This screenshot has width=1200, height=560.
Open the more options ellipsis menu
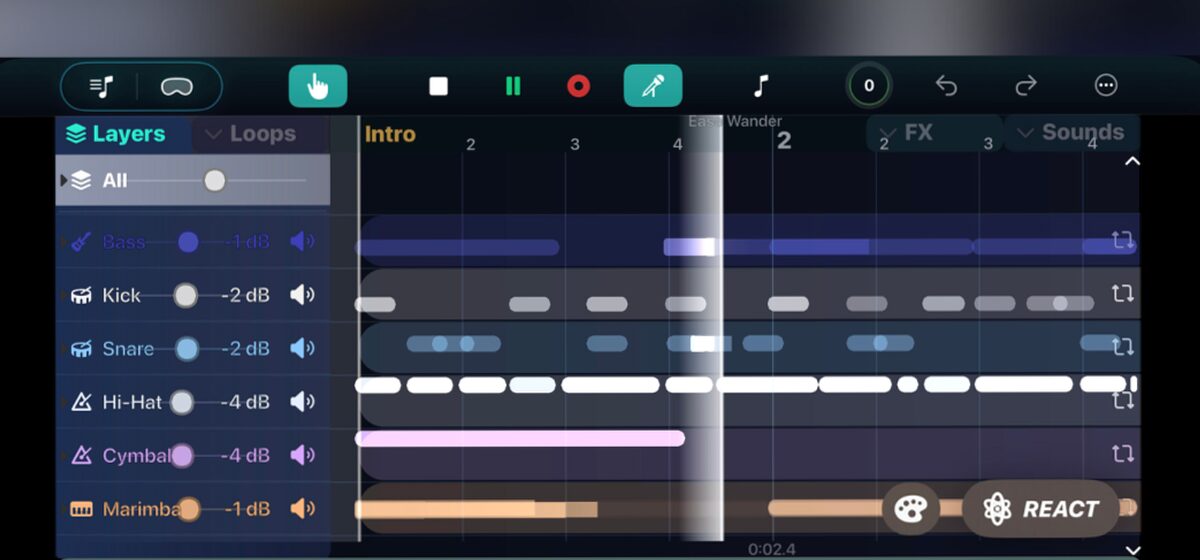pyautogui.click(x=1106, y=86)
